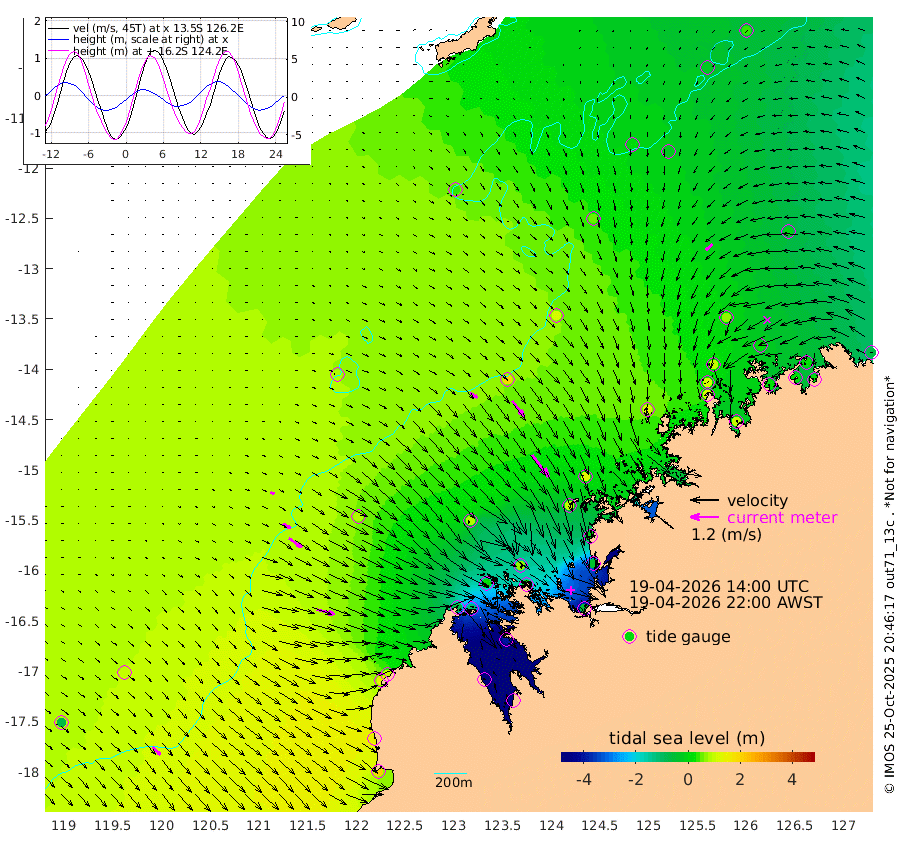
Task: Click the blue line sample in inset legend
Action: click(x=58, y=40)
